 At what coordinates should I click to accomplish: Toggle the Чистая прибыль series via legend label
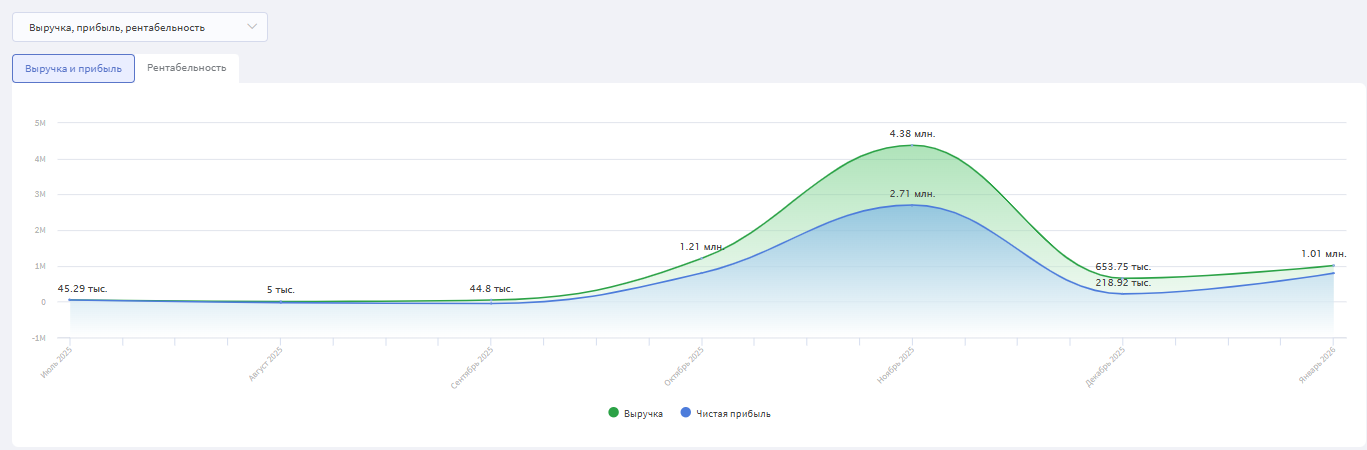733,414
